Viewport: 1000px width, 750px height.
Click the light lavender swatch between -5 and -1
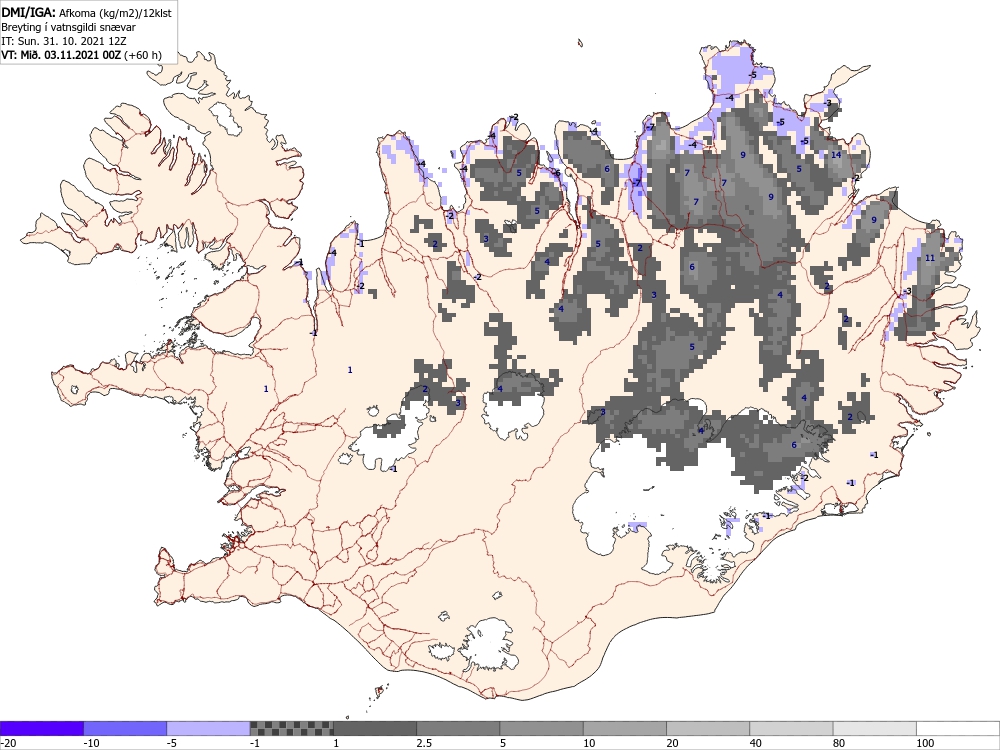click(x=208, y=728)
